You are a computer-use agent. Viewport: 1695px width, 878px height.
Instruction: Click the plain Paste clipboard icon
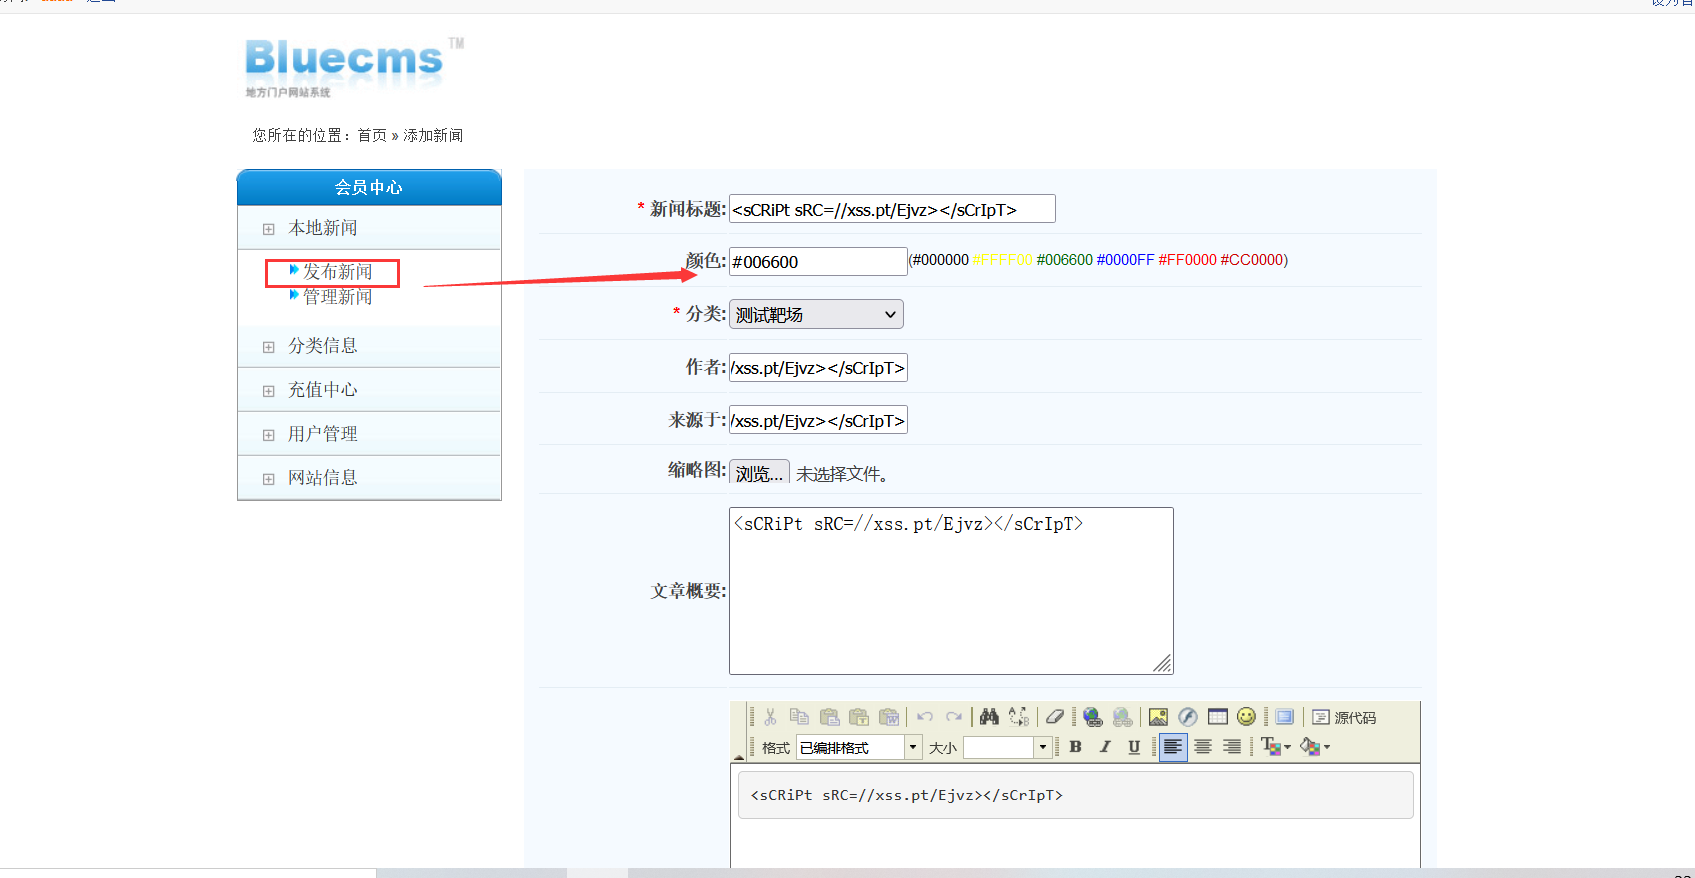coord(829,717)
